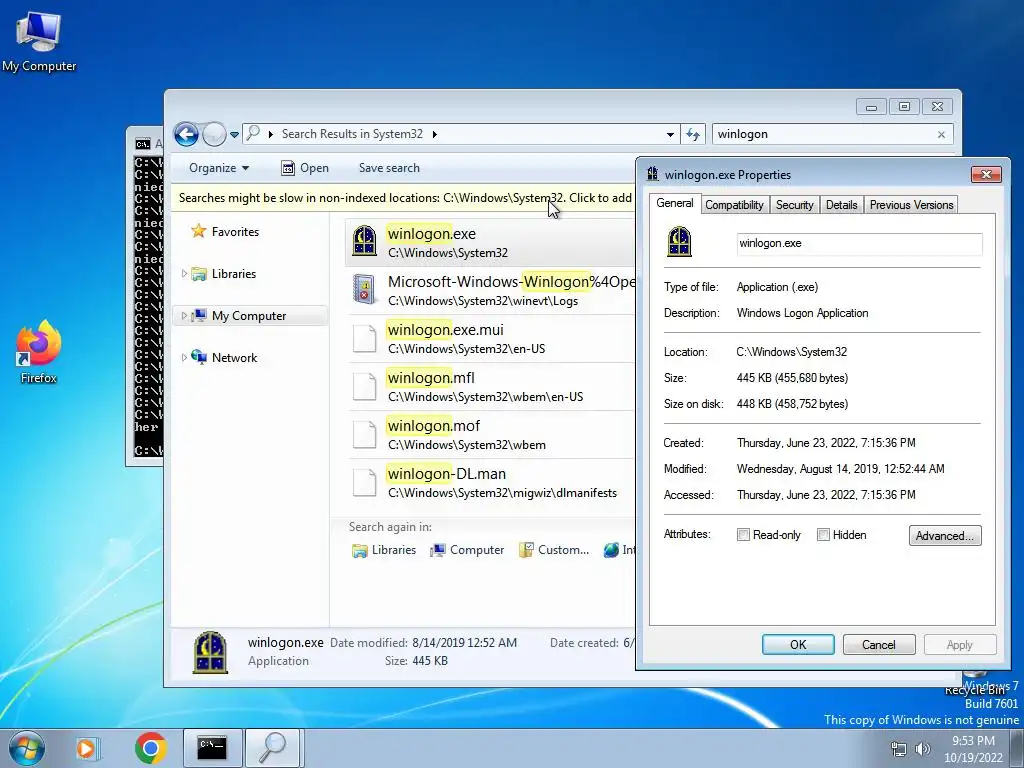
Task: Open My Computer desktop icon
Action: tap(39, 40)
